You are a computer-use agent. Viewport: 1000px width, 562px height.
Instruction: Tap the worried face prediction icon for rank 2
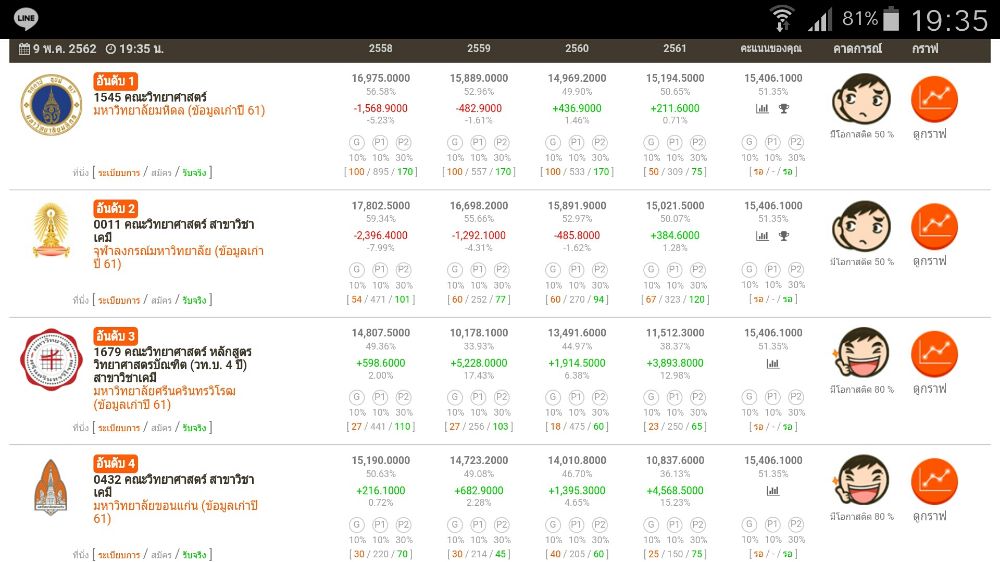click(x=861, y=226)
